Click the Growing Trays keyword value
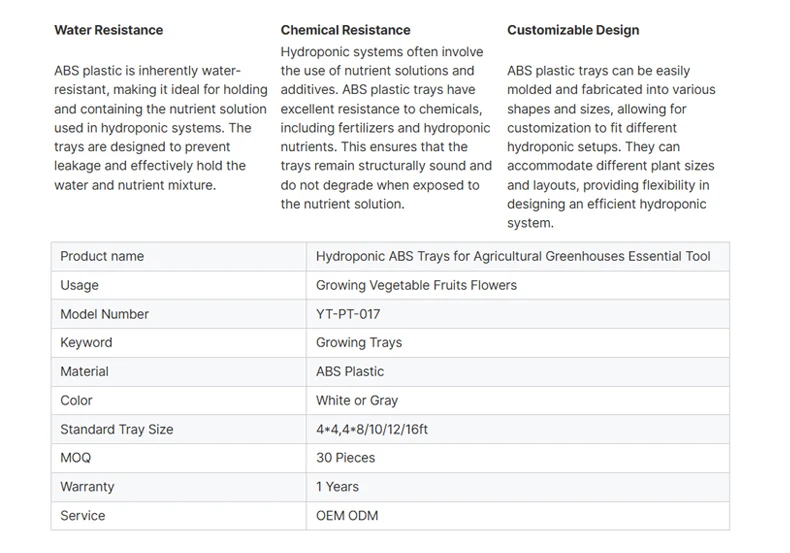 click(359, 342)
